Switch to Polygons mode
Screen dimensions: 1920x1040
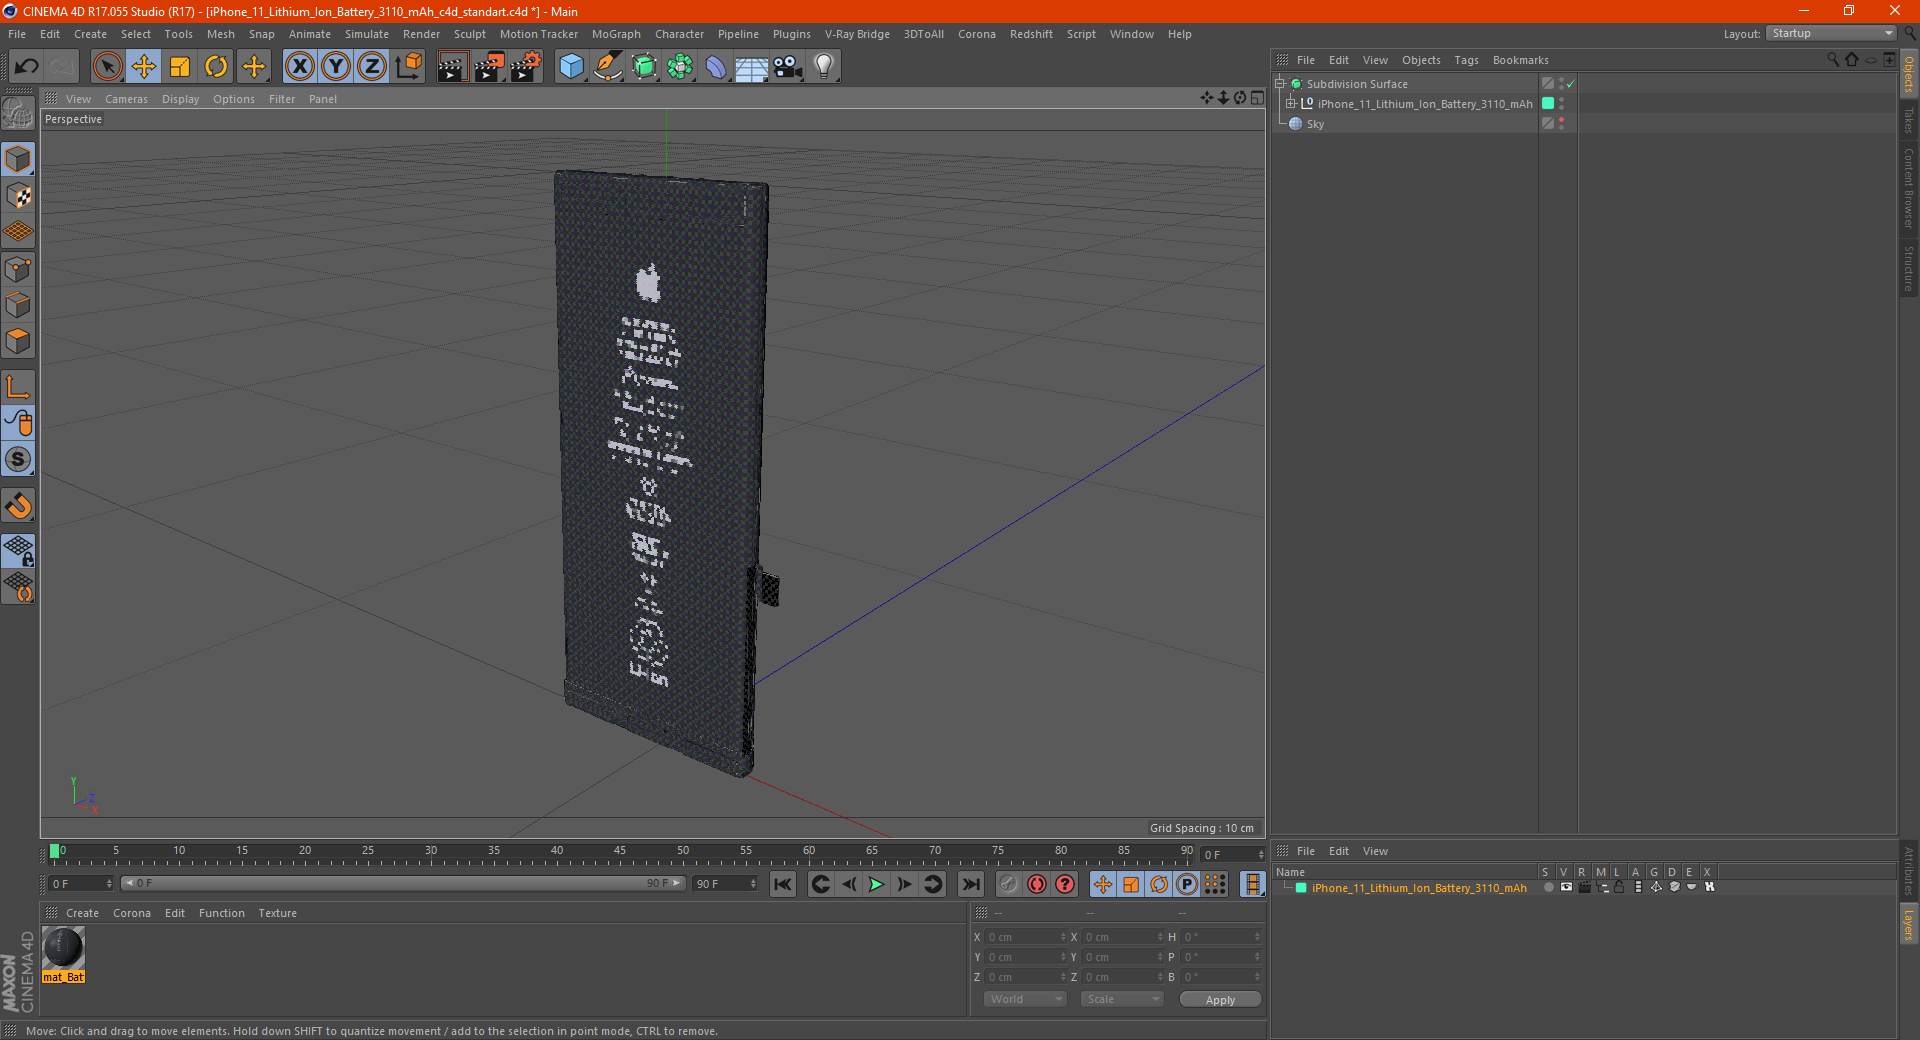(x=19, y=341)
